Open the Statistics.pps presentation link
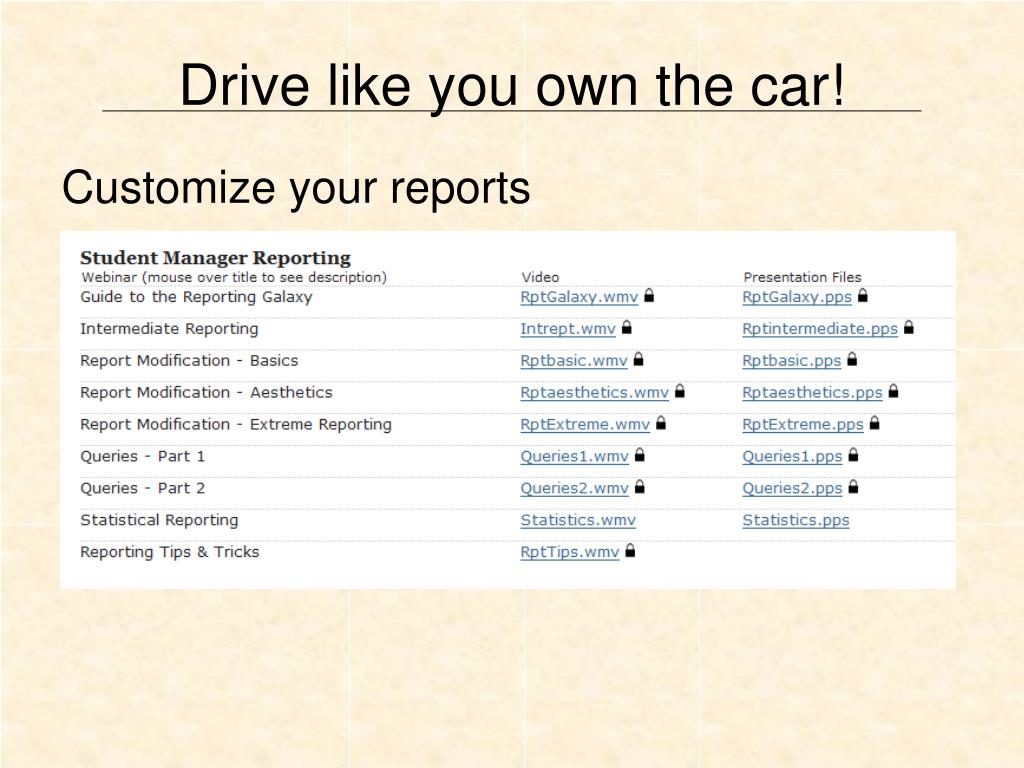 tap(795, 520)
